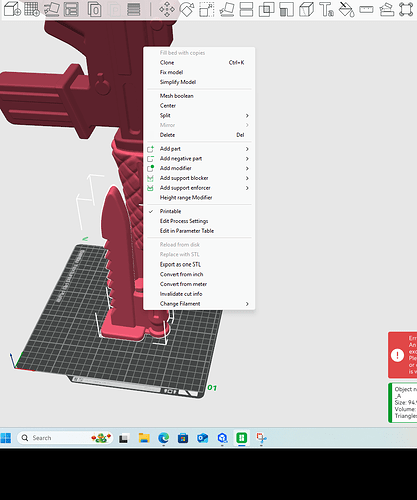Screen dimensions: 417x500
Task: Select the Rotate tool
Action: tap(187, 9)
